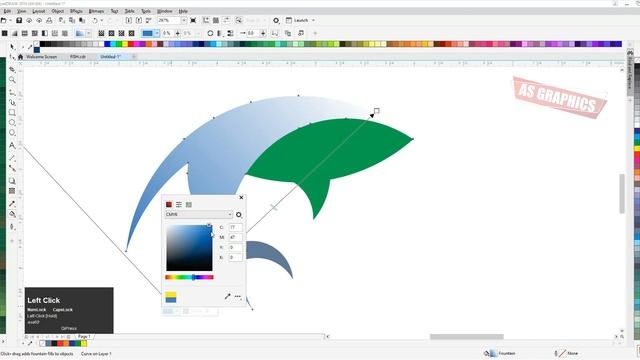Click the Import icon
This screenshot has height=360, width=640.
click(x=129, y=20)
